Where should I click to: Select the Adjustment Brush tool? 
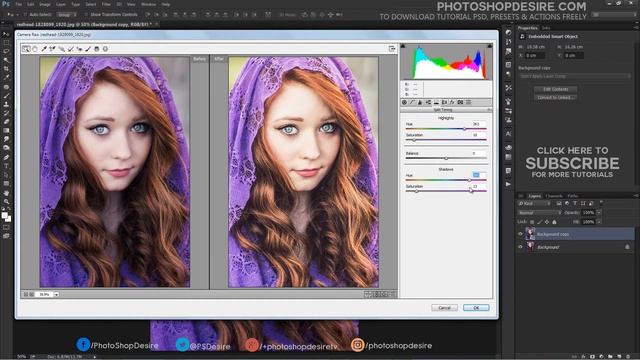[x=88, y=49]
